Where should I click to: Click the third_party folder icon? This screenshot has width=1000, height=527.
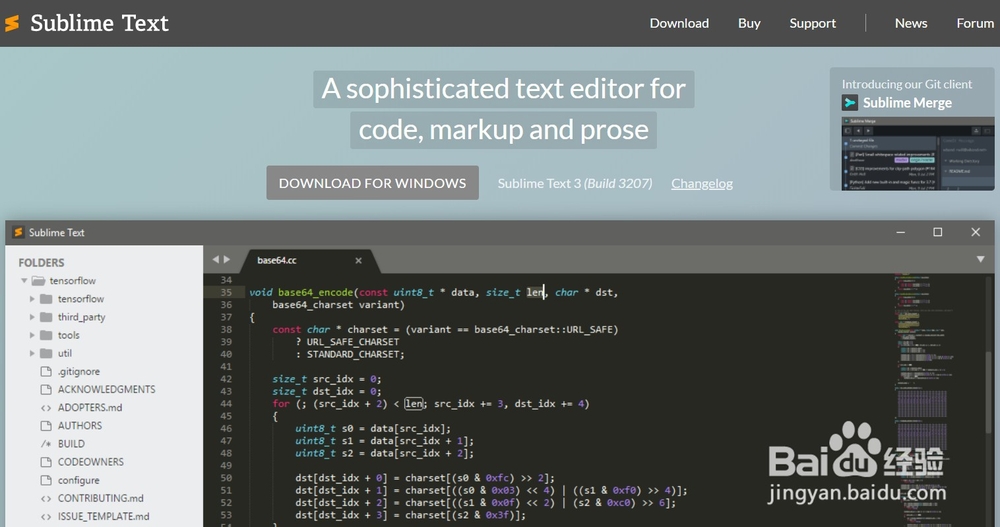(46, 317)
